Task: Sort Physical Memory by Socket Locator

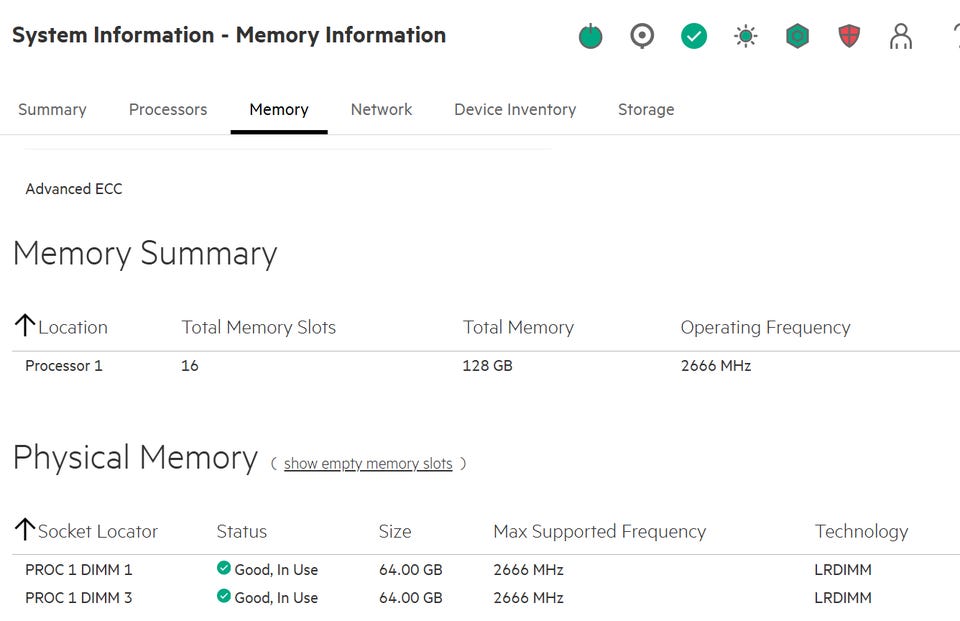Action: point(97,531)
